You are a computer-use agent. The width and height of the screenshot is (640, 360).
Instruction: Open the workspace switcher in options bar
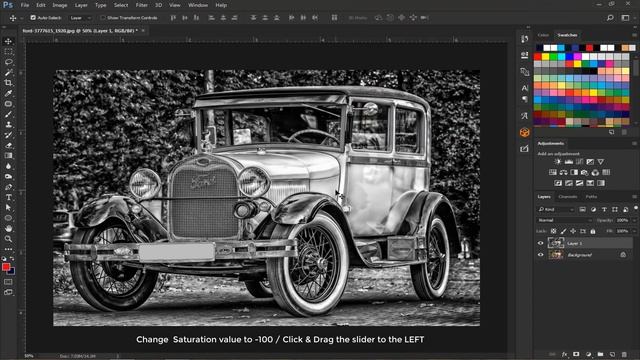625,18
